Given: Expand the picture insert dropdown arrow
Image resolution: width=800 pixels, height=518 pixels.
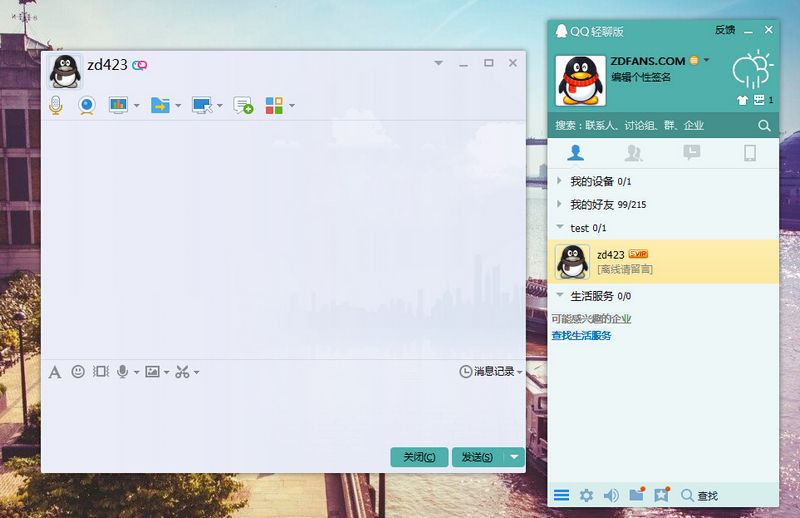Looking at the screenshot, I should 166,373.
